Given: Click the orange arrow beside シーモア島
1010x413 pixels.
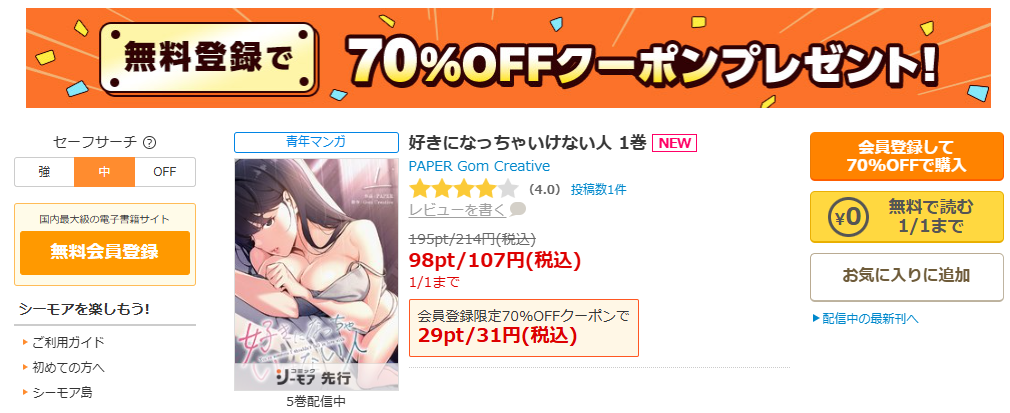Looking at the screenshot, I should [25, 392].
